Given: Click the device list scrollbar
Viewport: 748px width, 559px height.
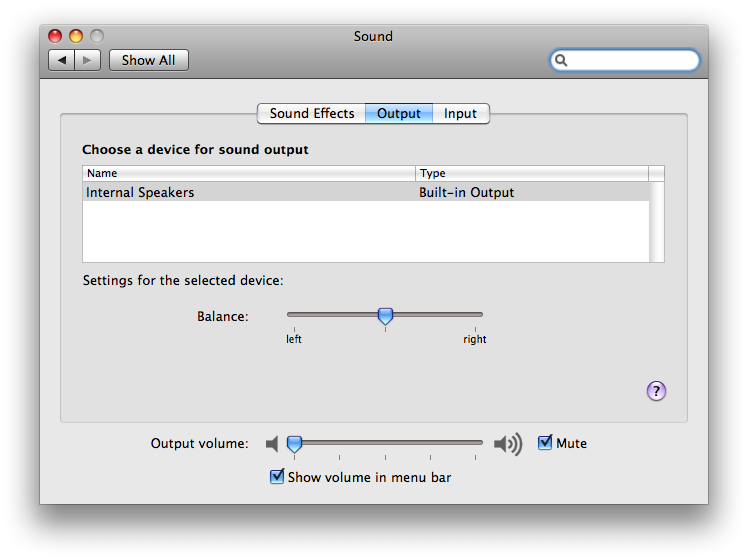Looking at the screenshot, I should pos(656,220).
